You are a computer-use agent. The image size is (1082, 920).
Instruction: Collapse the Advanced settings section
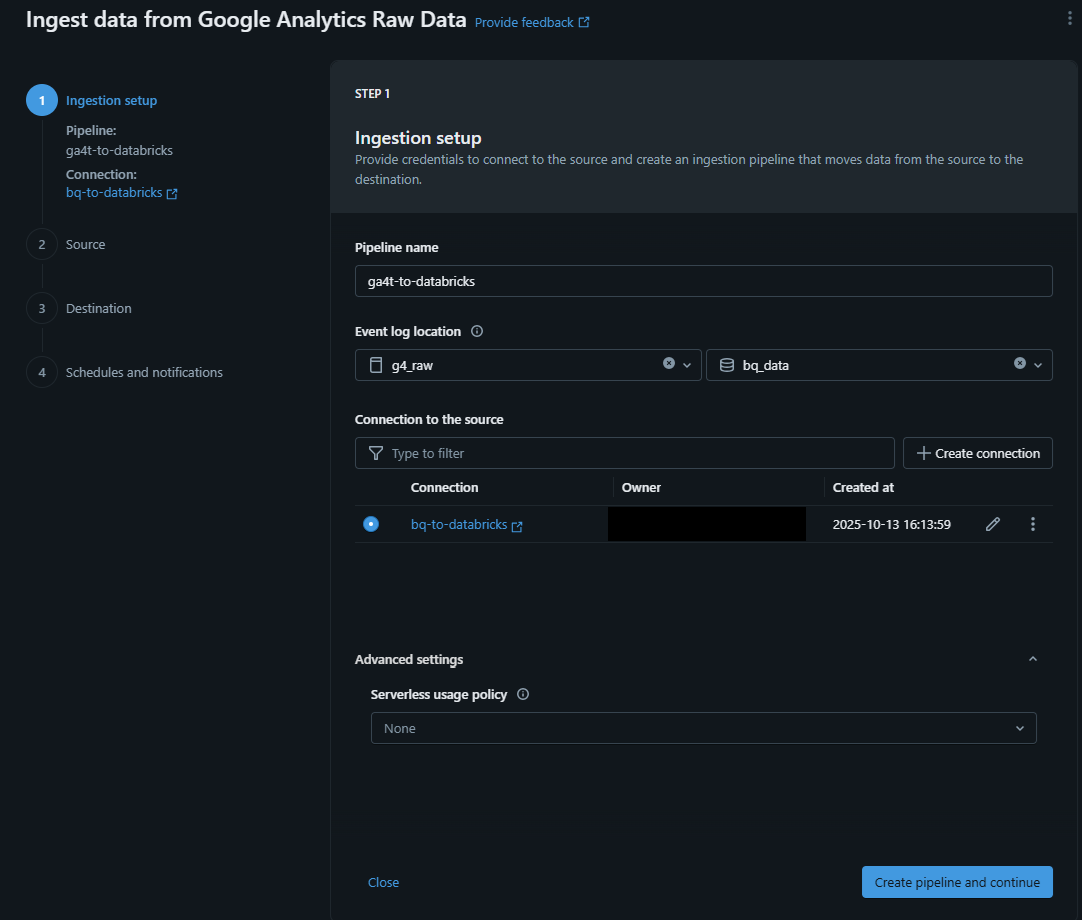pos(1032,659)
